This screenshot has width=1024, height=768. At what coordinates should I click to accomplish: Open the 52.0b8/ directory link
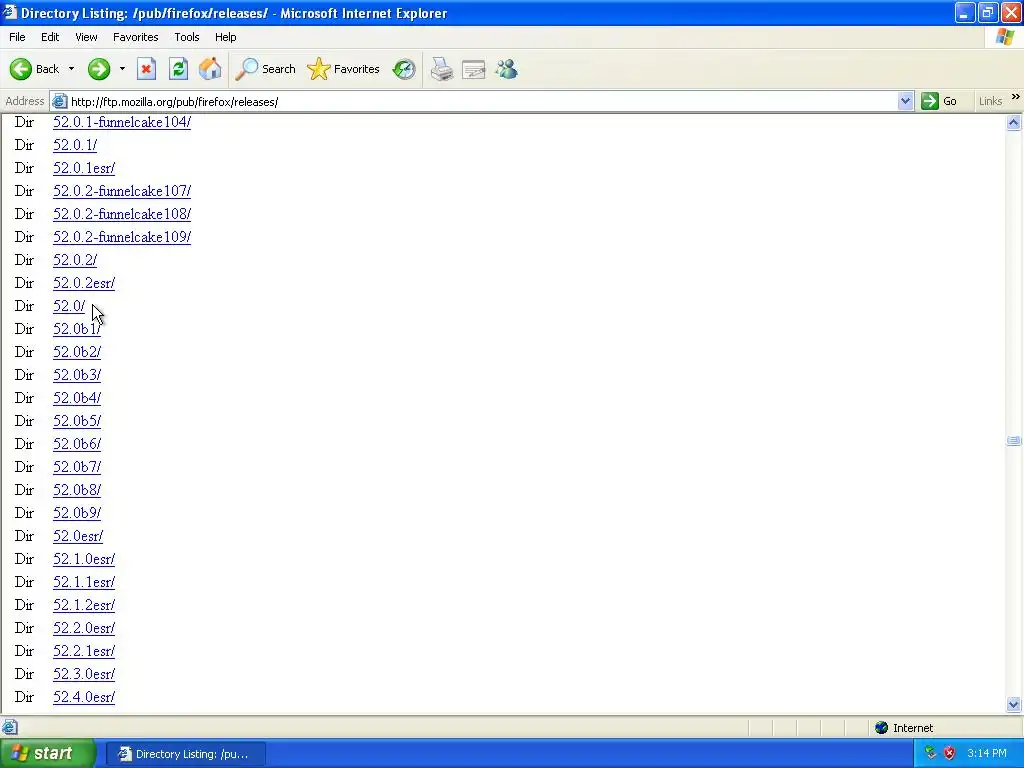click(76, 490)
